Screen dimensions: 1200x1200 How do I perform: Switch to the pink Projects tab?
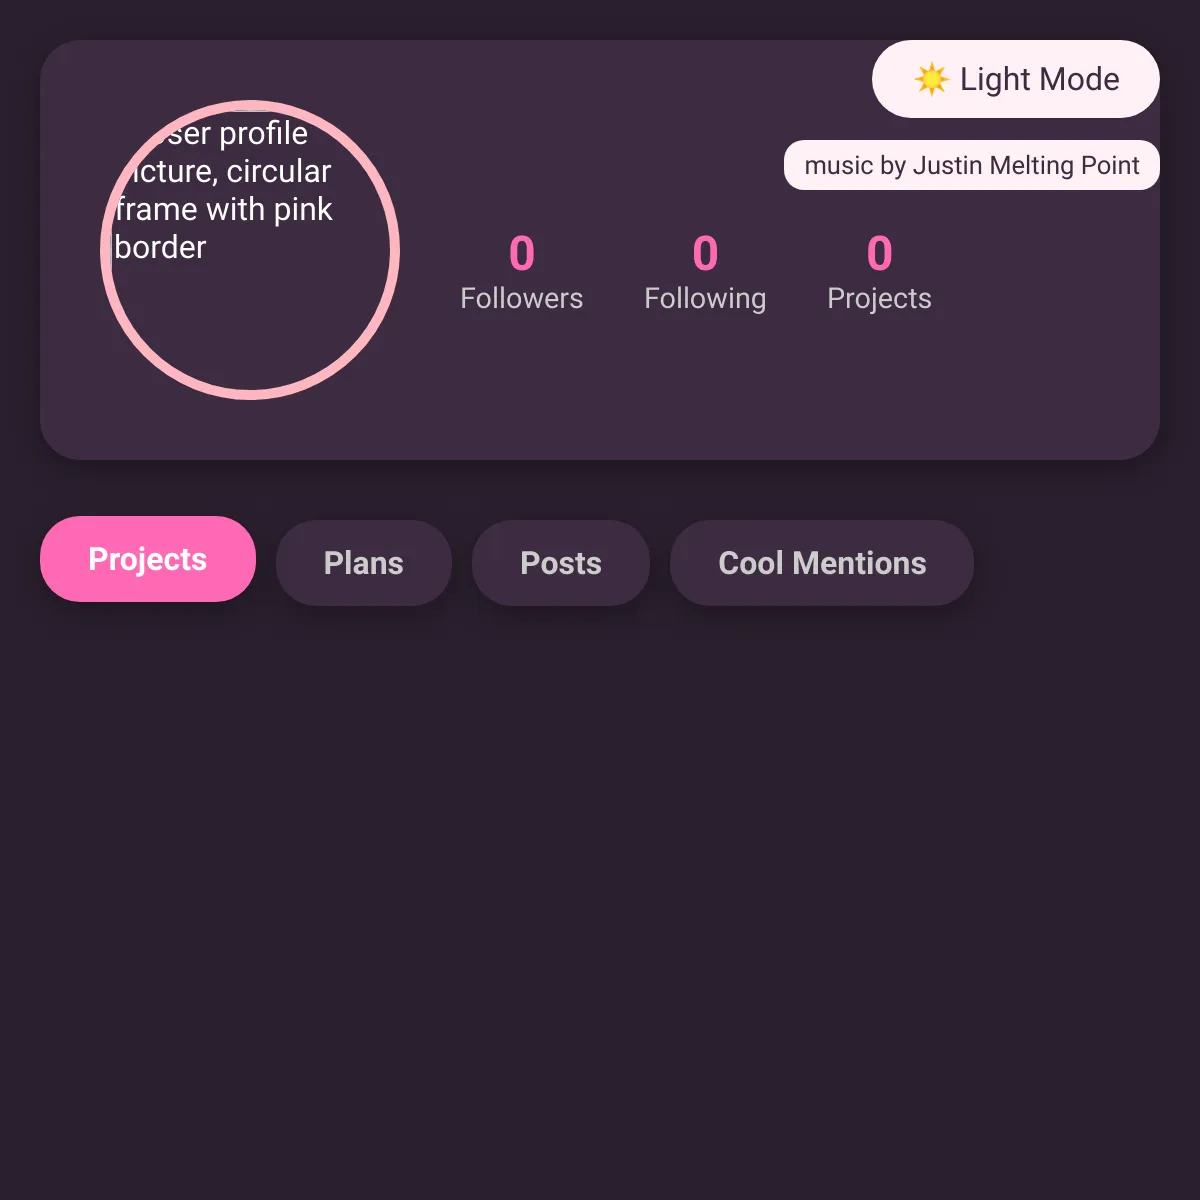tap(148, 559)
